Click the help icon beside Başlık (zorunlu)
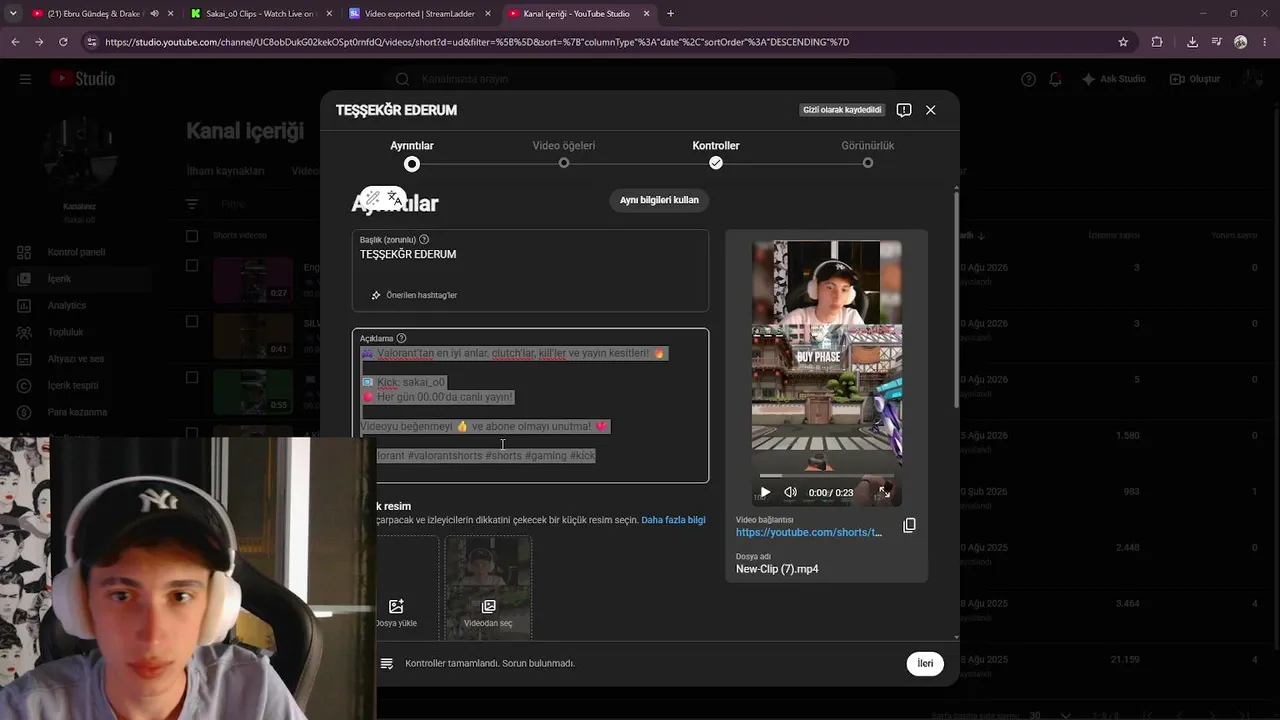 [424, 240]
